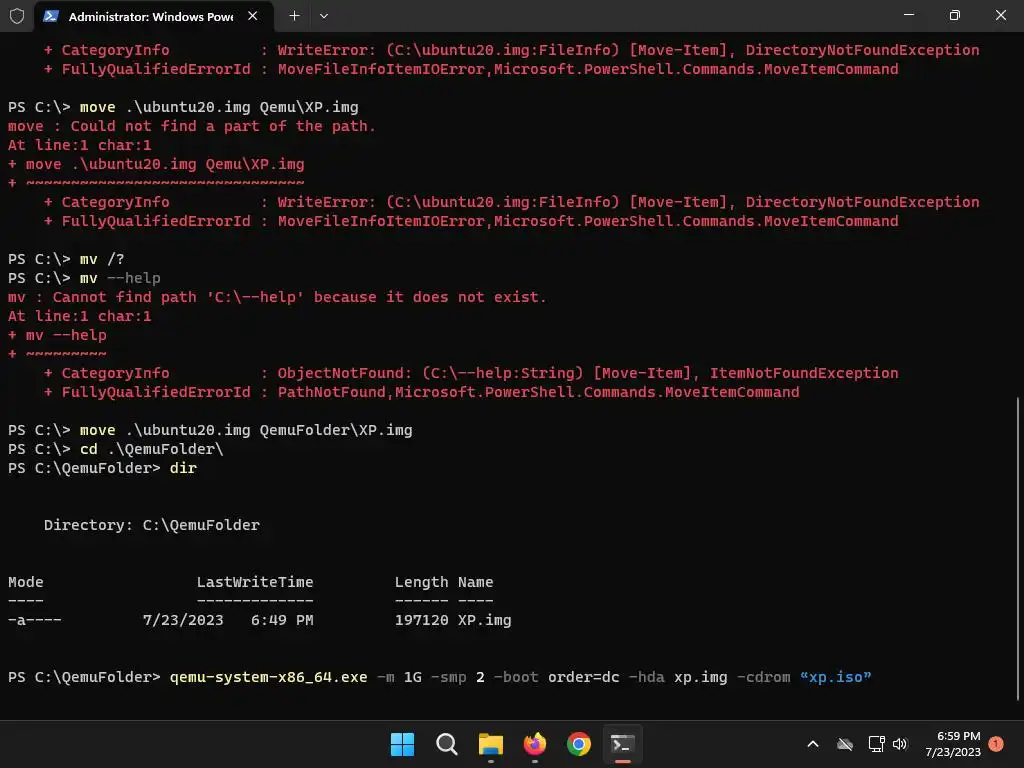Image resolution: width=1024 pixels, height=768 pixels.
Task: Click the -a---- mode value
Action: pyautogui.click(x=35, y=620)
